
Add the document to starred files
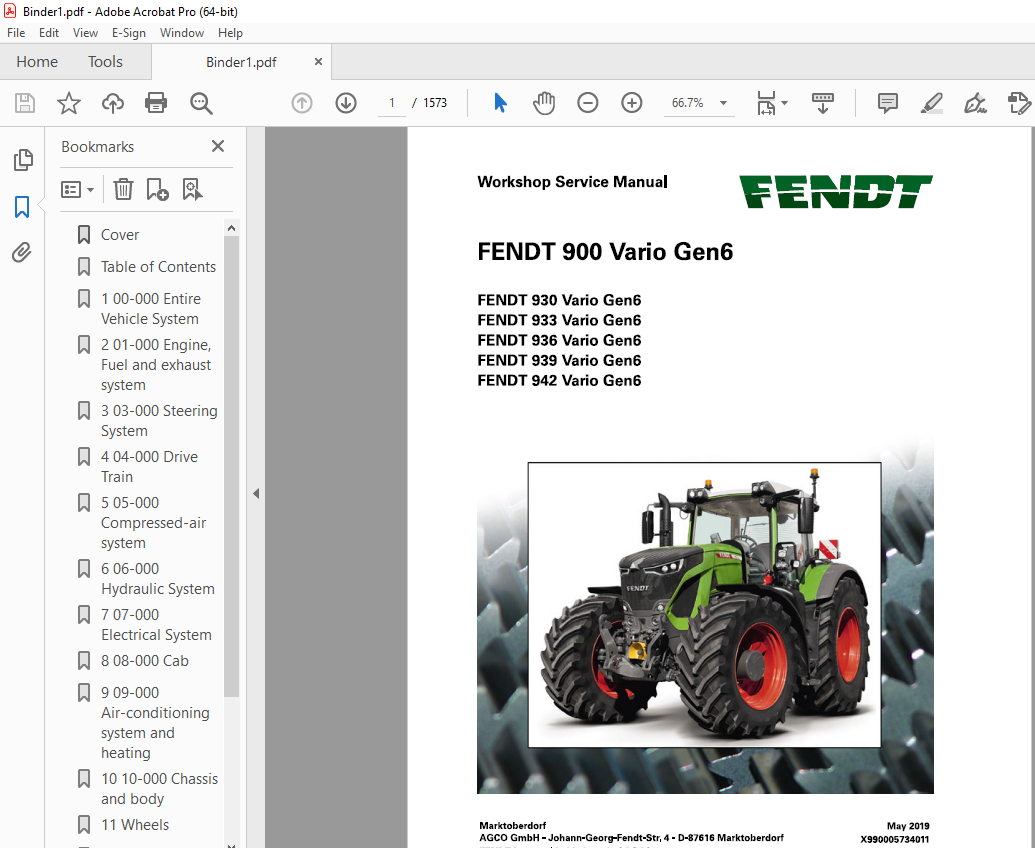pos(69,103)
